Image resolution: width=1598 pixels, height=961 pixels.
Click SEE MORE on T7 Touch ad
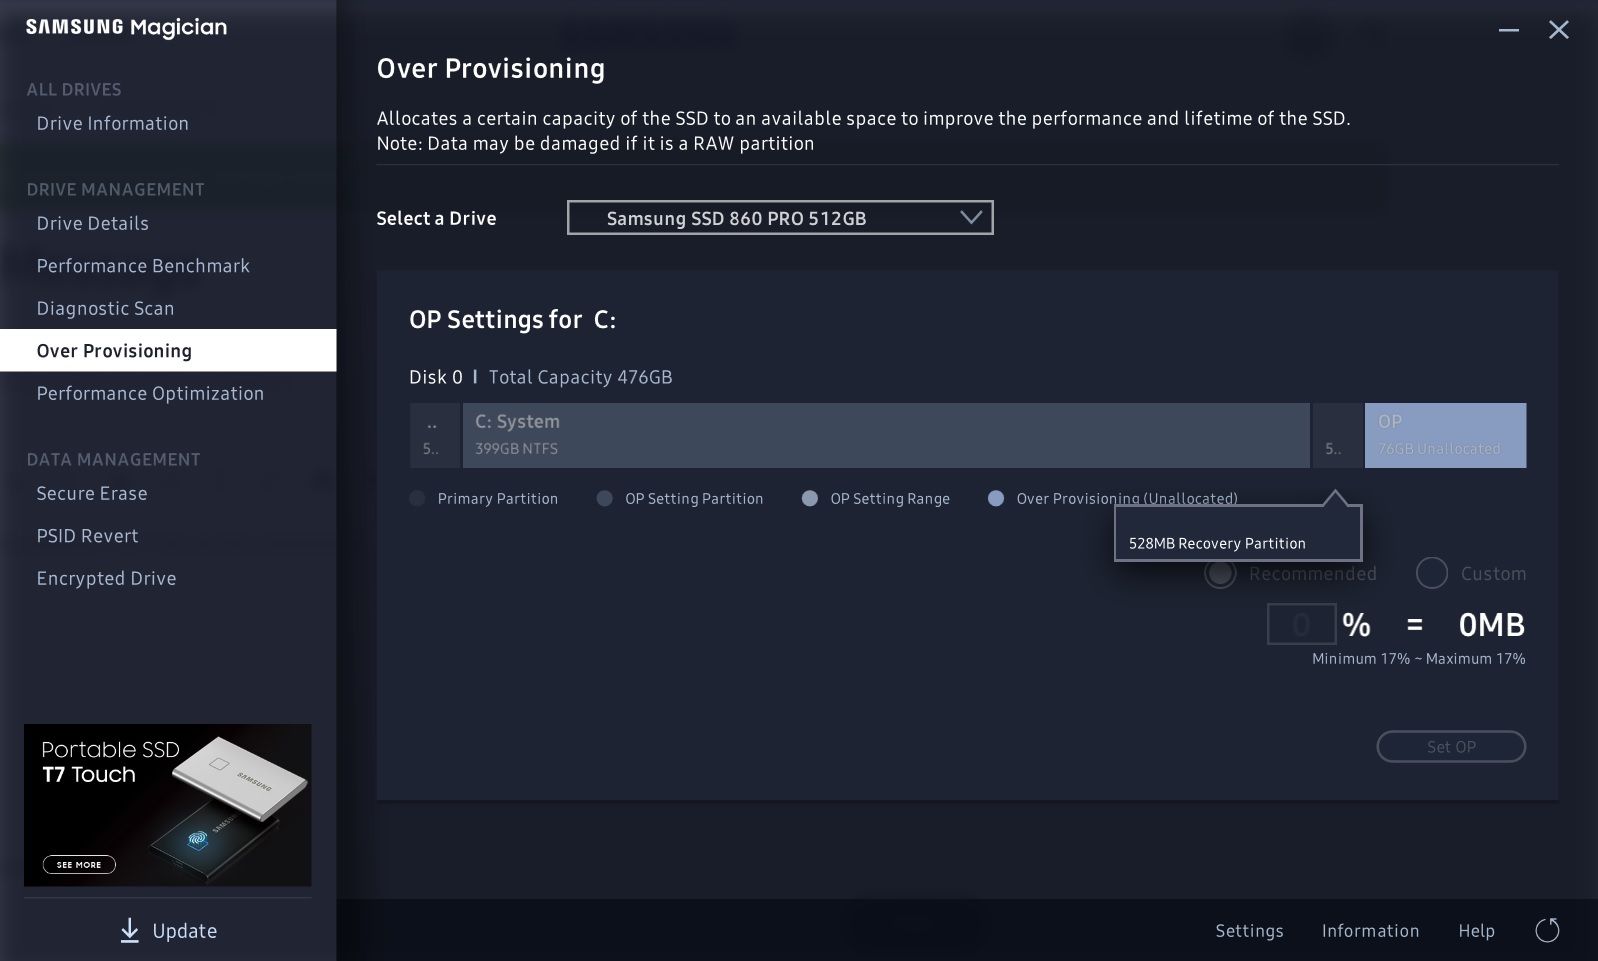click(79, 865)
